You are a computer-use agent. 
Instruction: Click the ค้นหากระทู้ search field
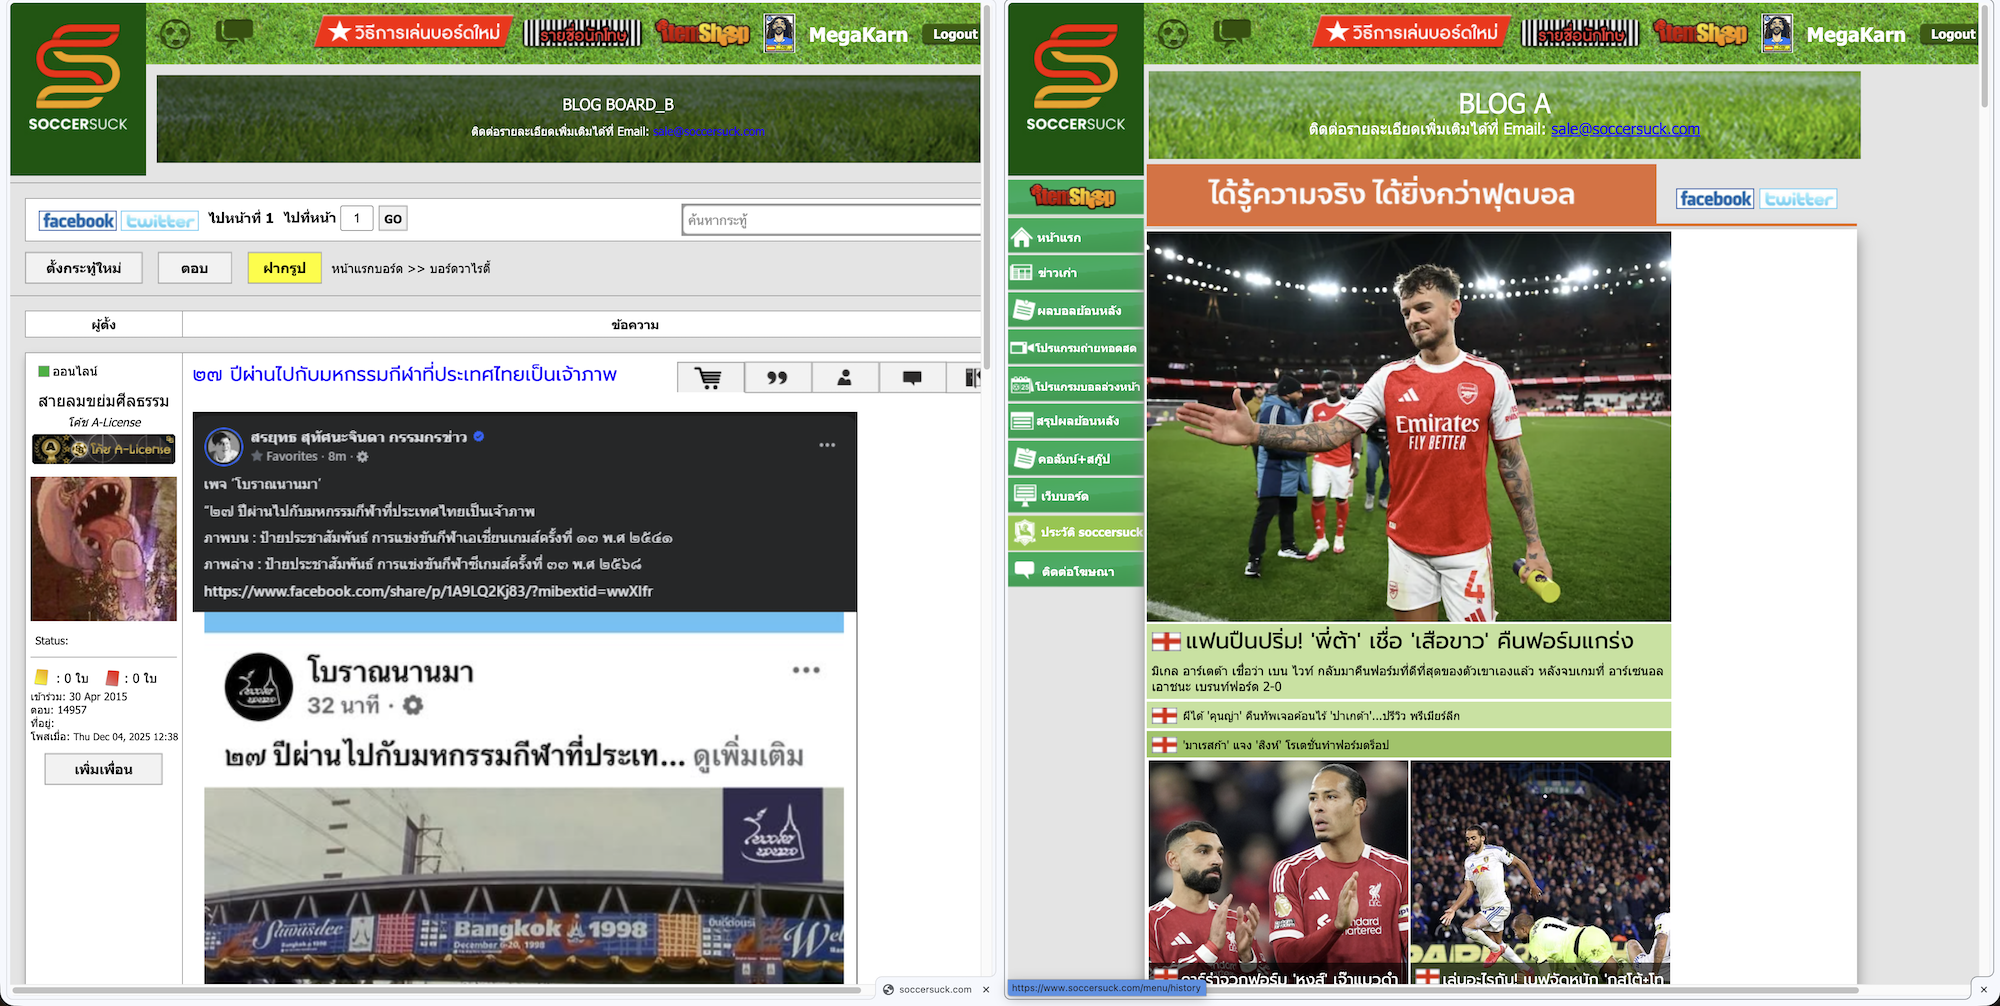coord(830,220)
